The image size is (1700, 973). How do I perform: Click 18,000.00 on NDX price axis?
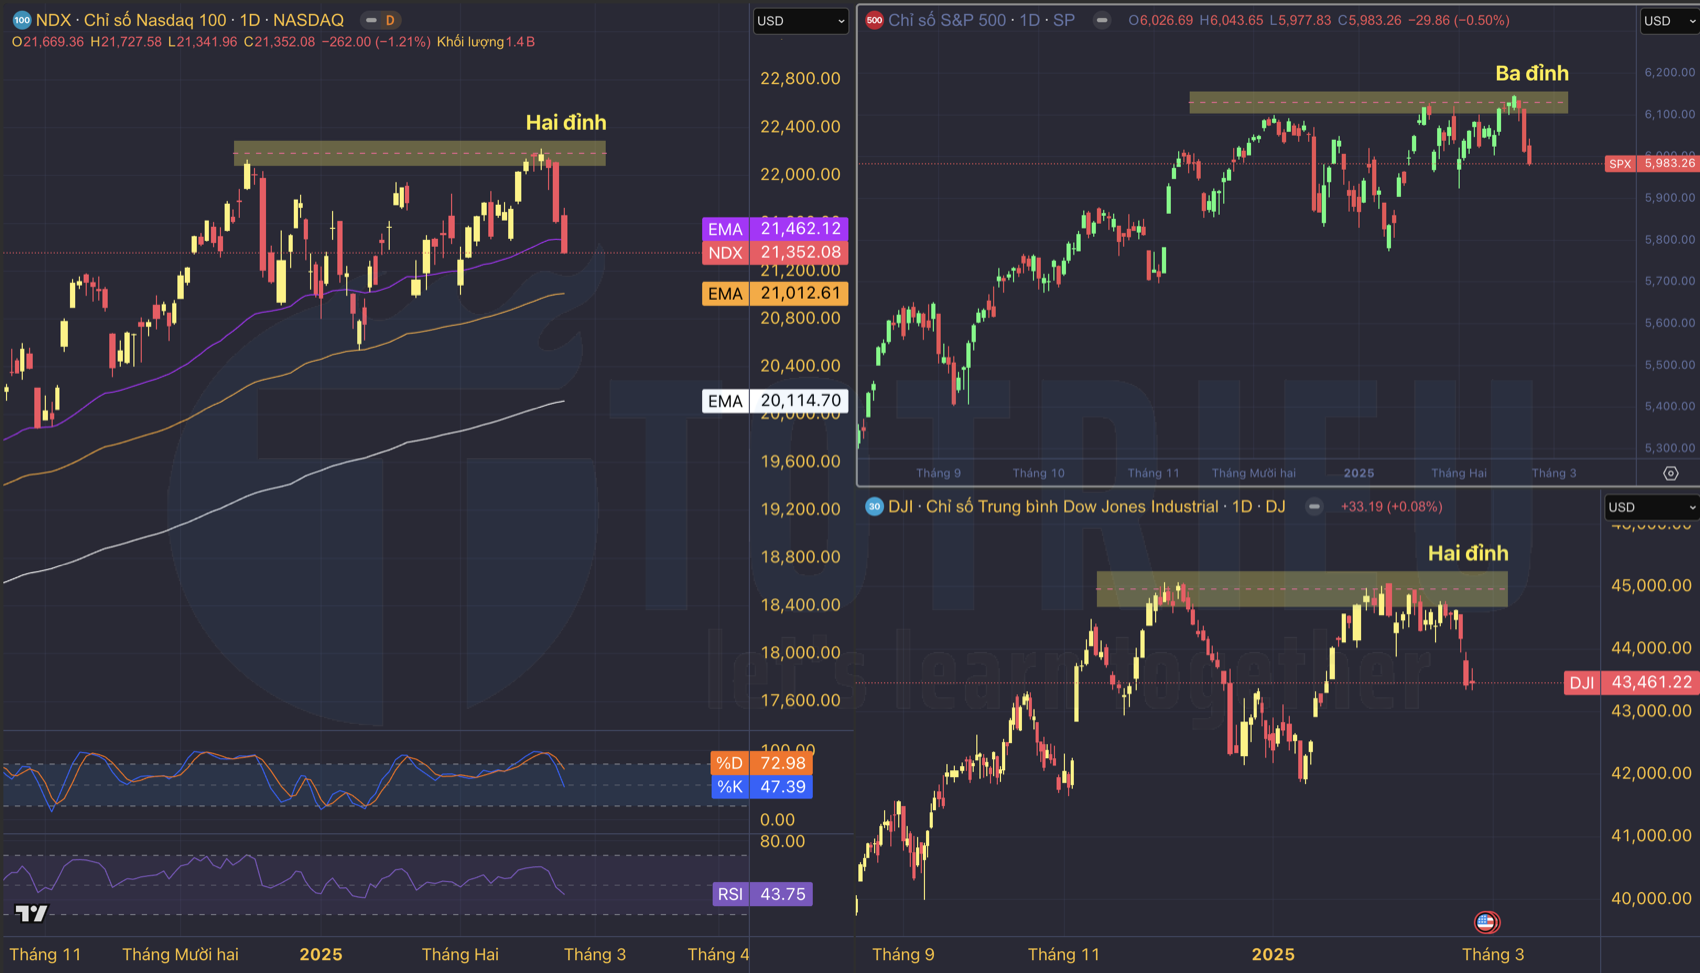800,652
